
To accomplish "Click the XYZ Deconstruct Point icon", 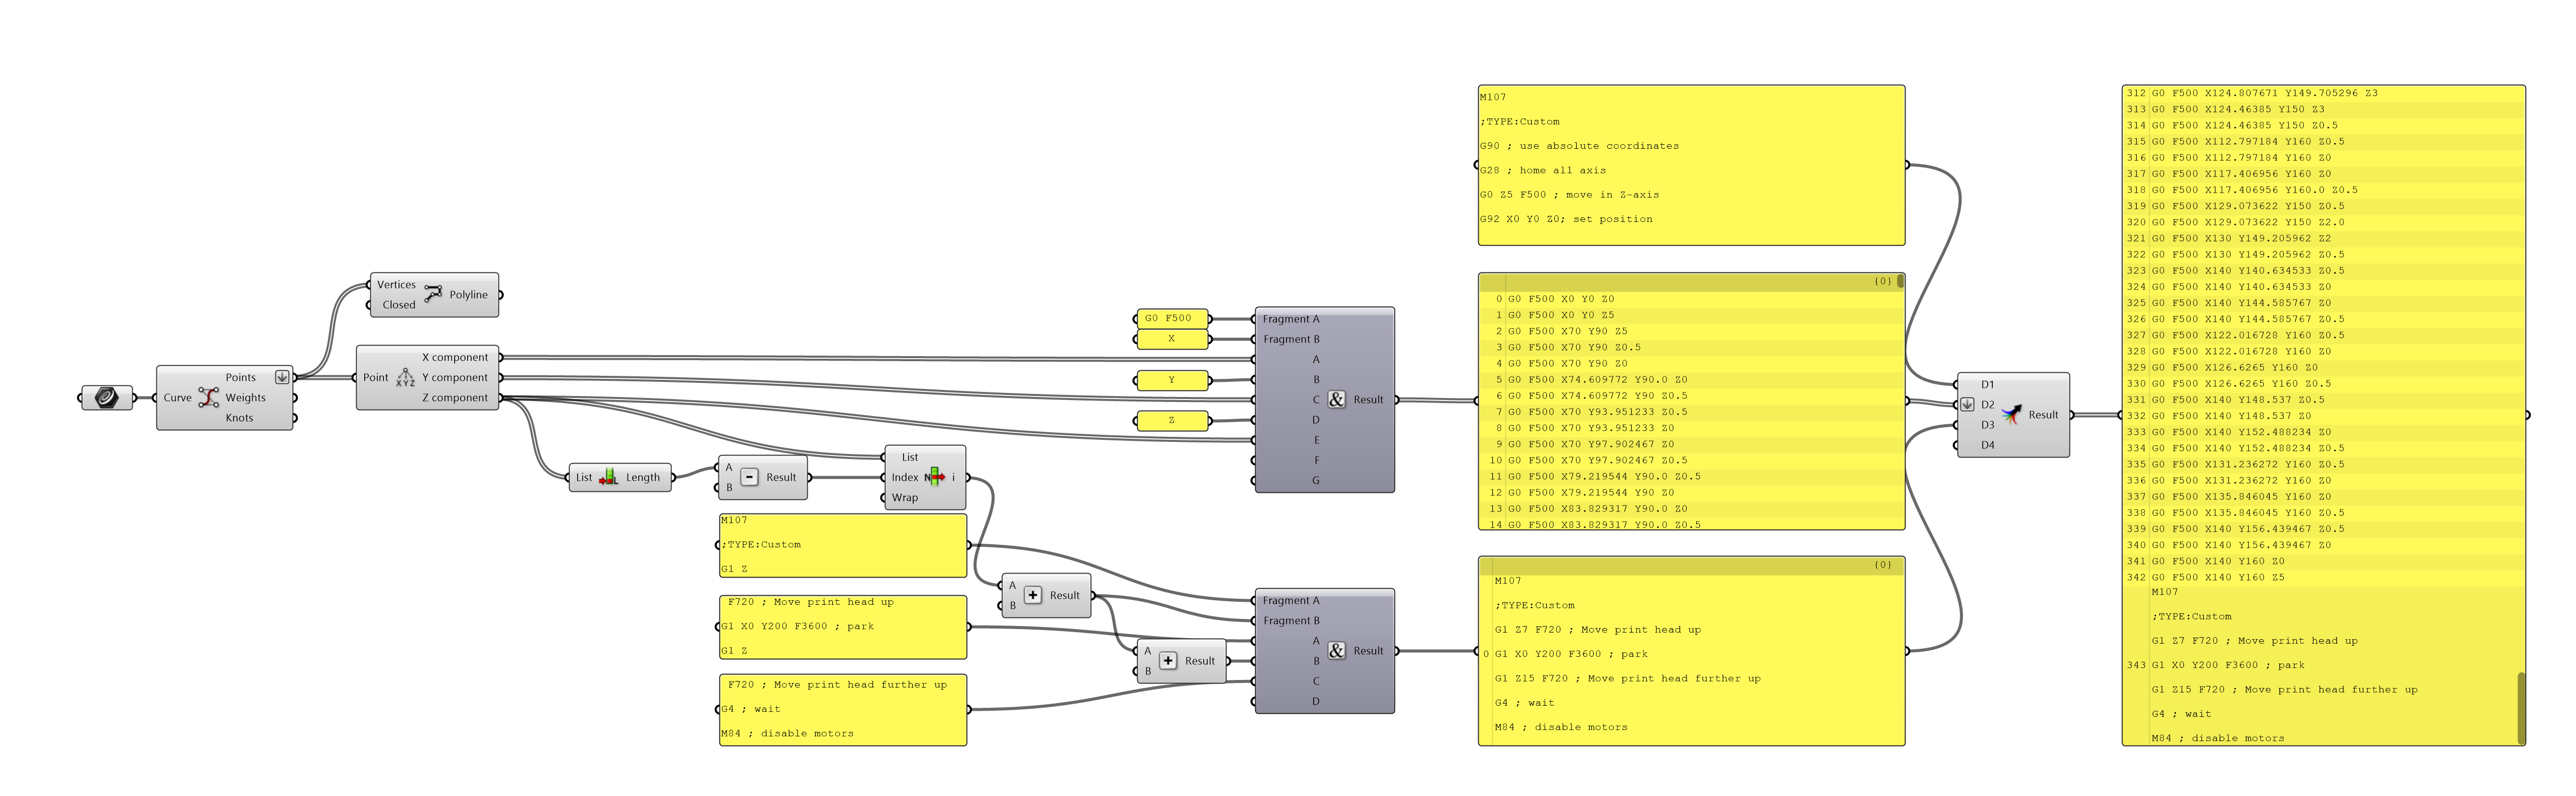I will pos(405,378).
